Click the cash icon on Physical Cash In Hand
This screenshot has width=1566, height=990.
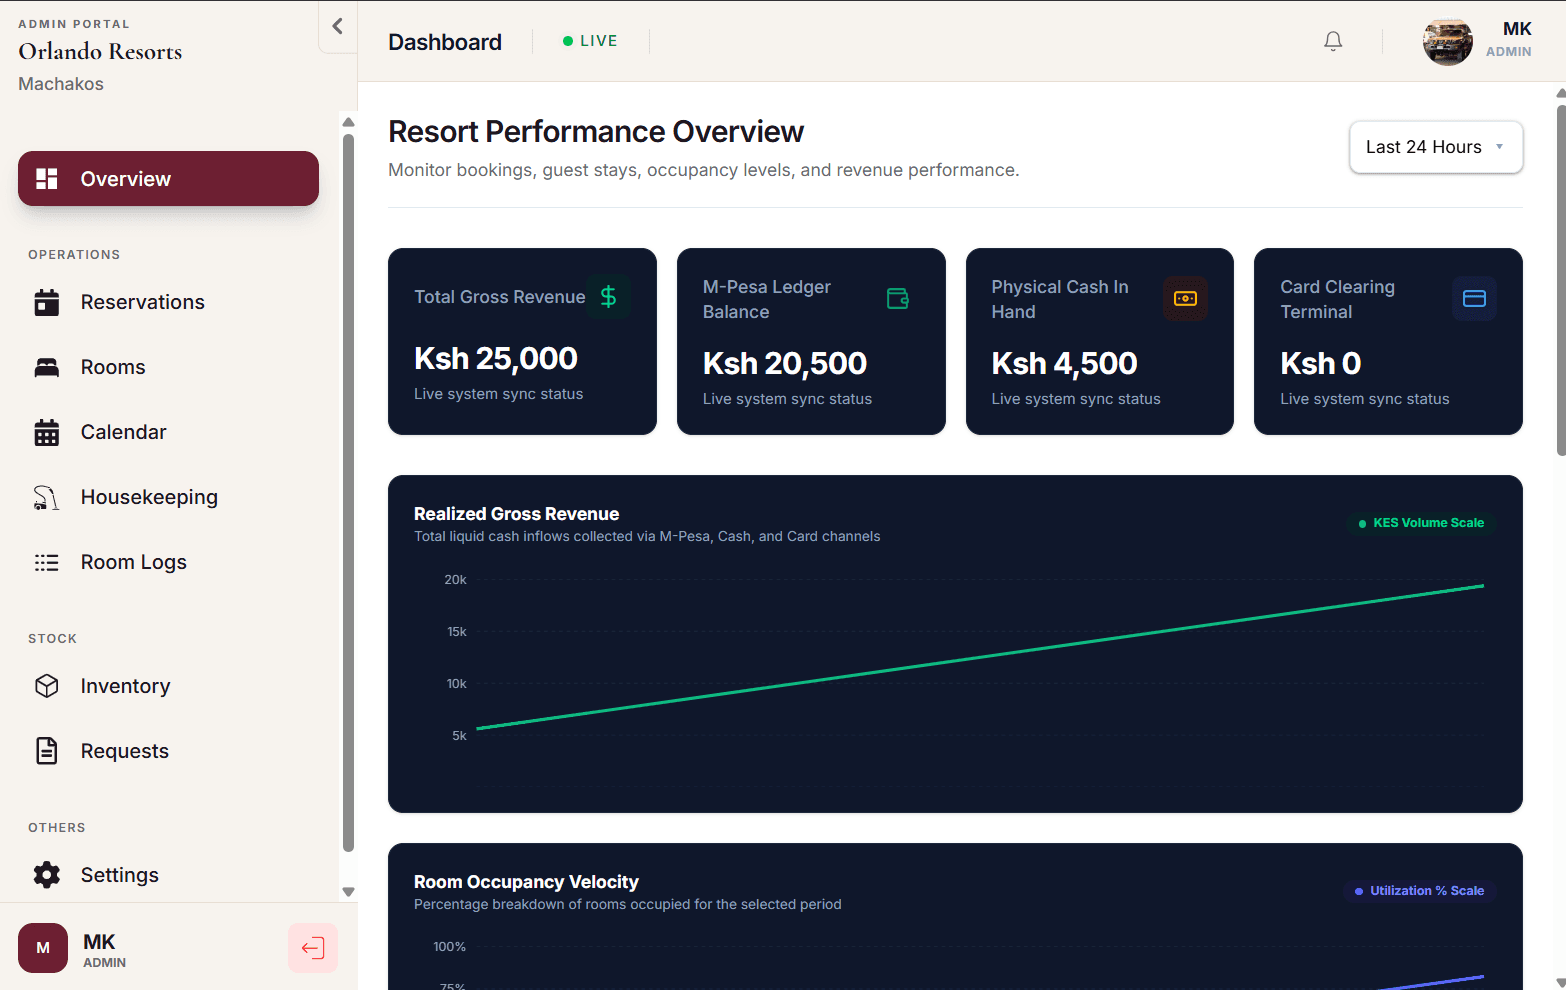click(1185, 298)
